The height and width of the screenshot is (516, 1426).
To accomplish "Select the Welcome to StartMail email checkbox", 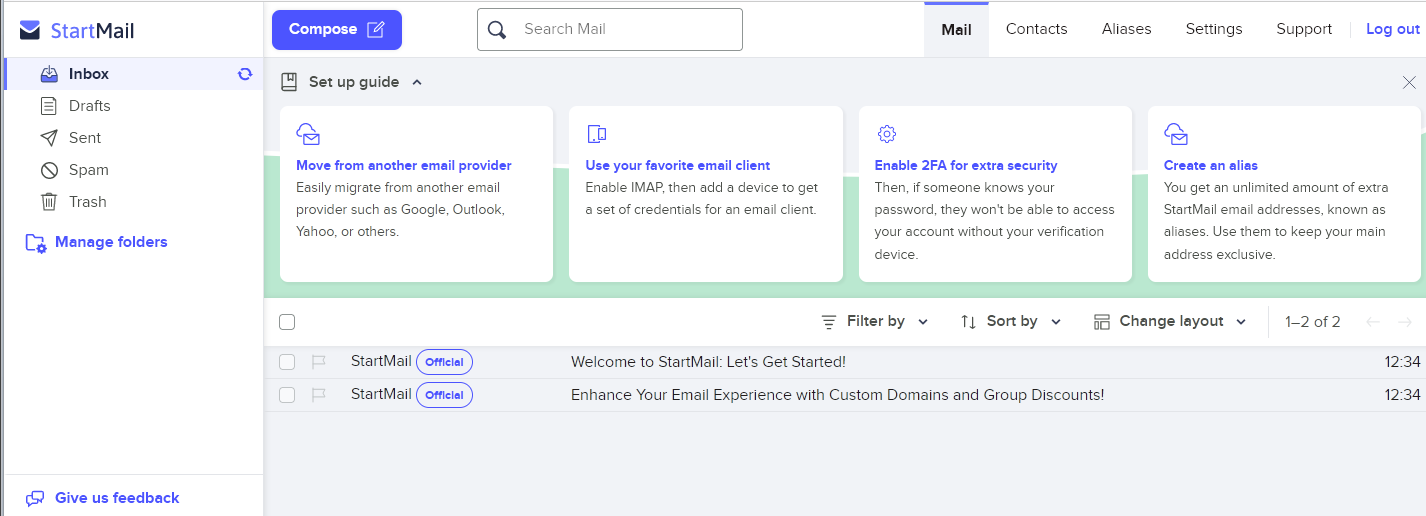I will [287, 362].
